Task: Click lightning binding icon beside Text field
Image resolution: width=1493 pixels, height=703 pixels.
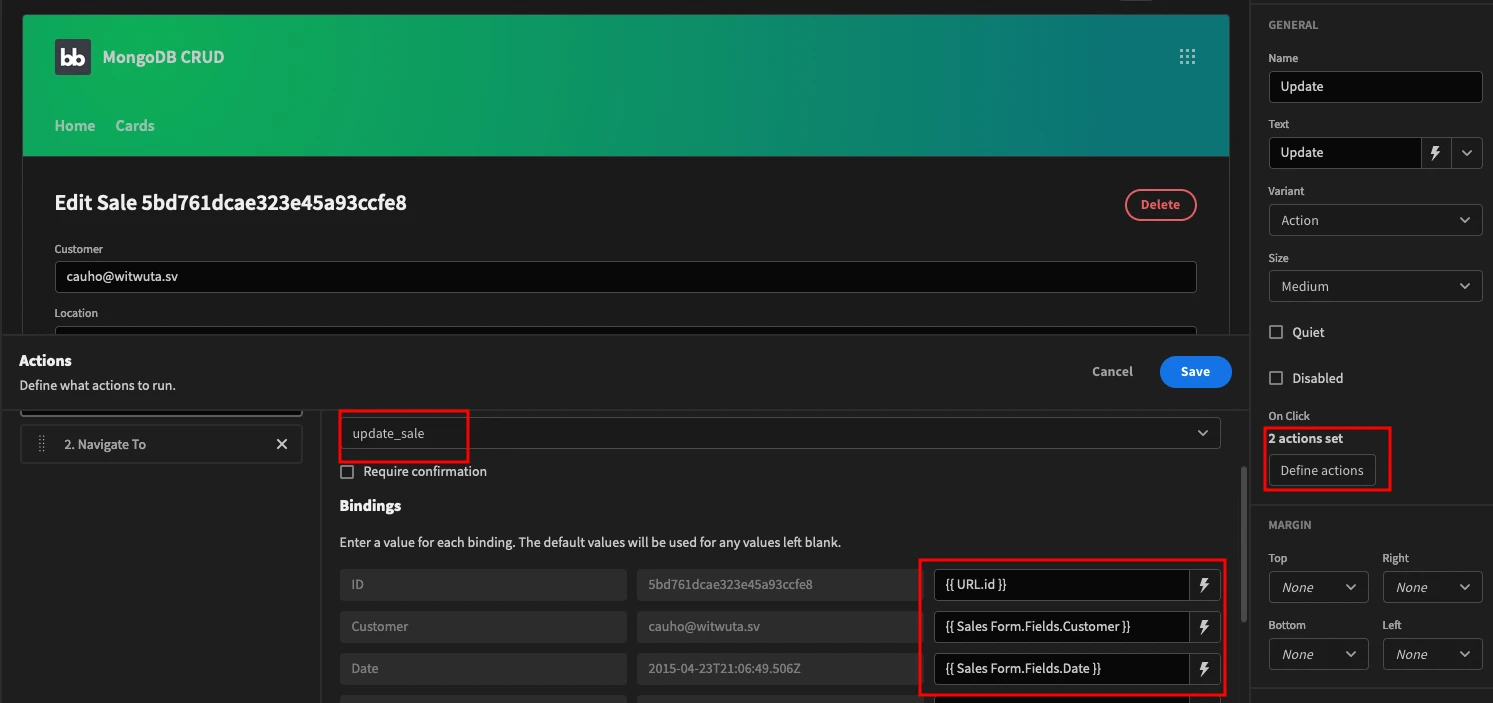Action: click(1436, 153)
